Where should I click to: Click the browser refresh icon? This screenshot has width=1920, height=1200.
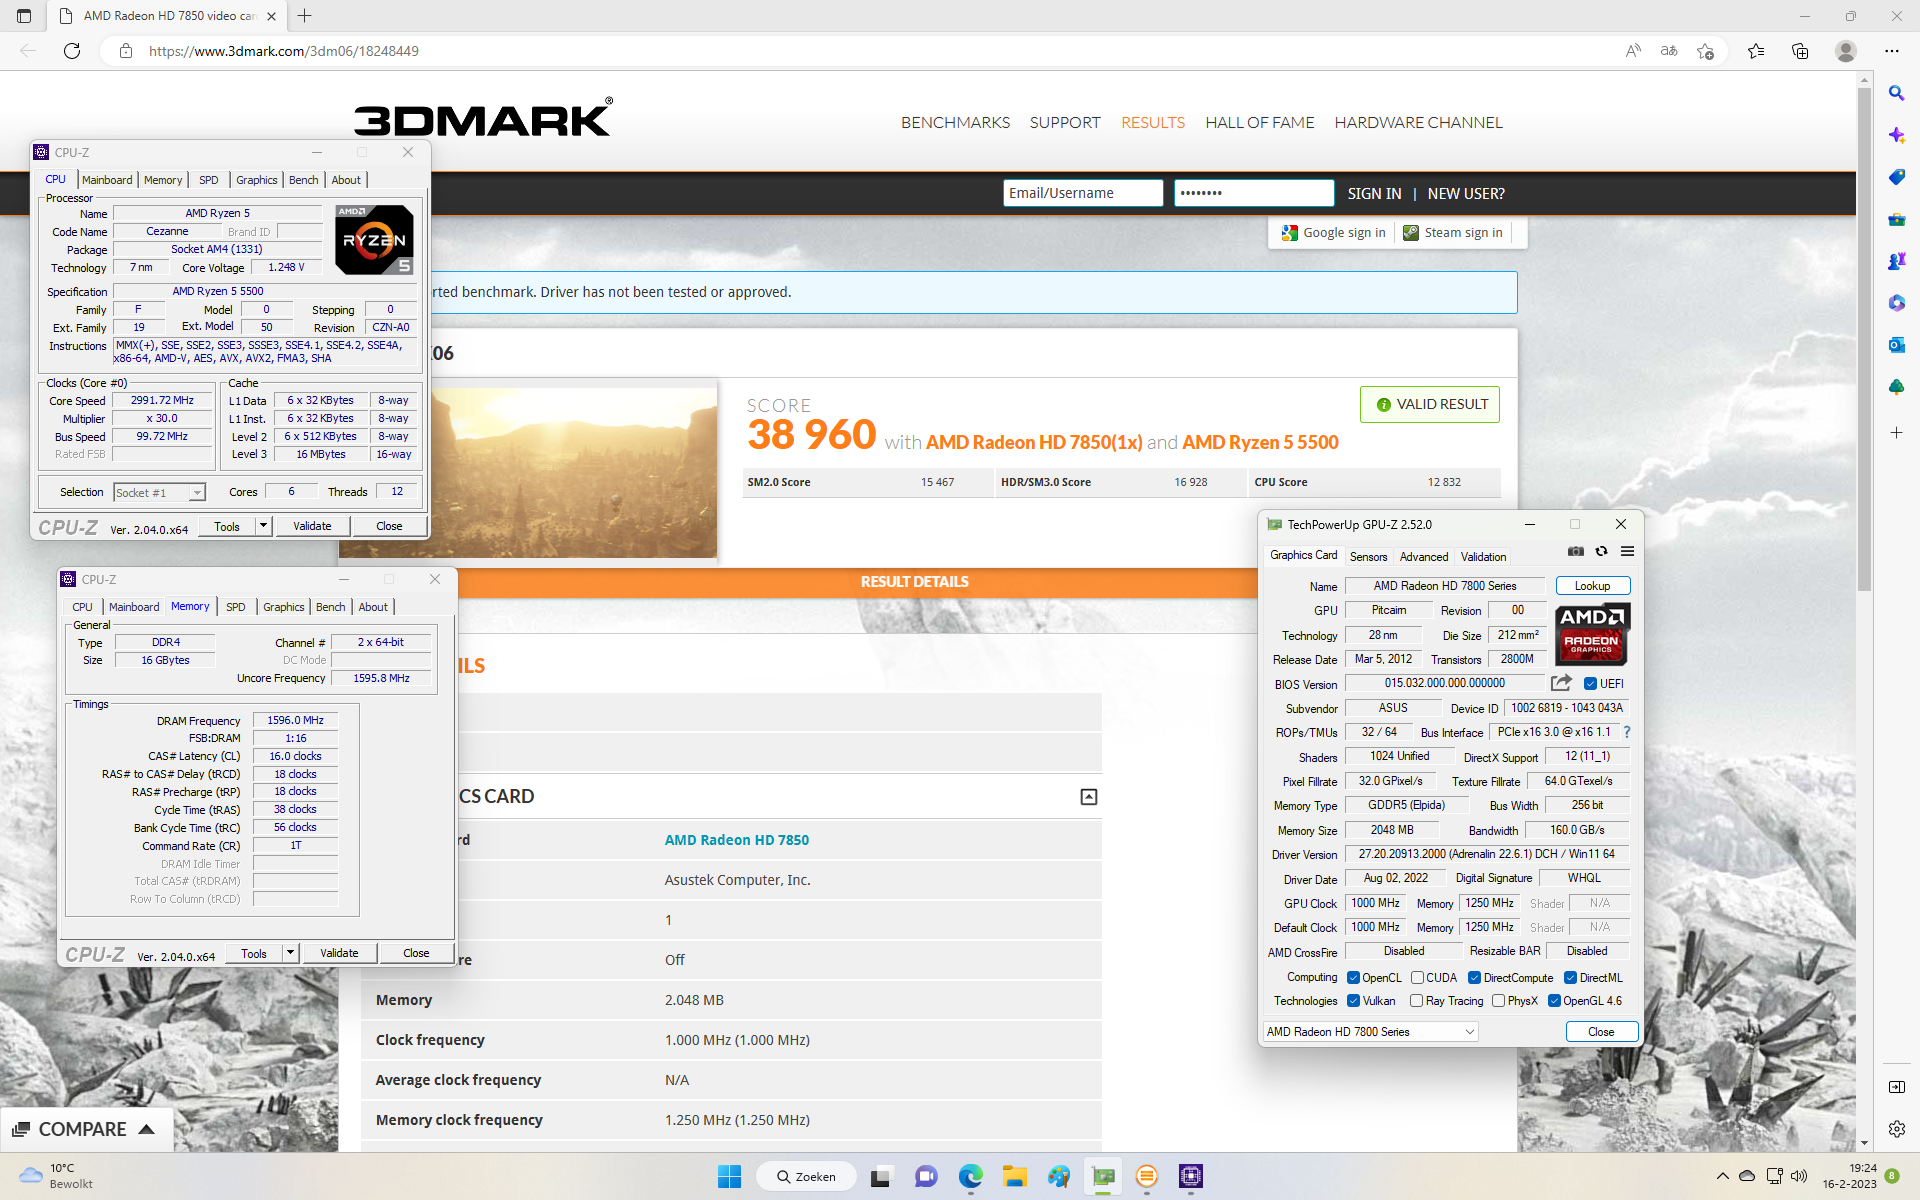[x=72, y=51]
